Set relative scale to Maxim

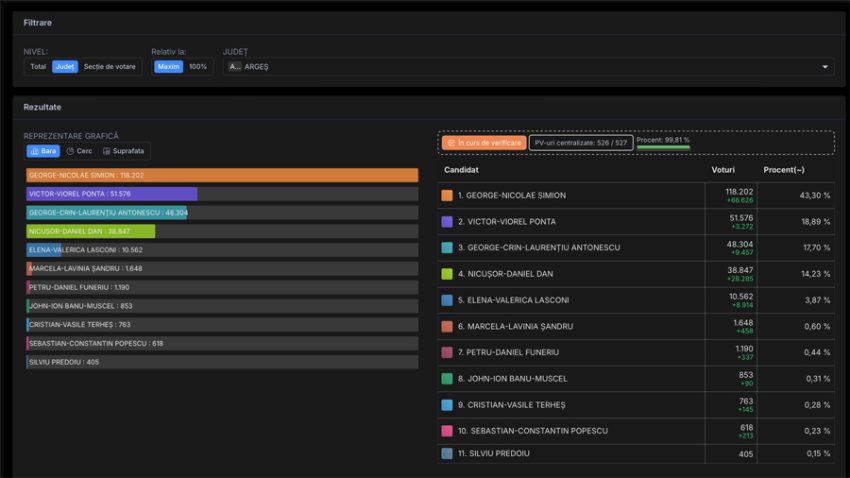click(168, 67)
